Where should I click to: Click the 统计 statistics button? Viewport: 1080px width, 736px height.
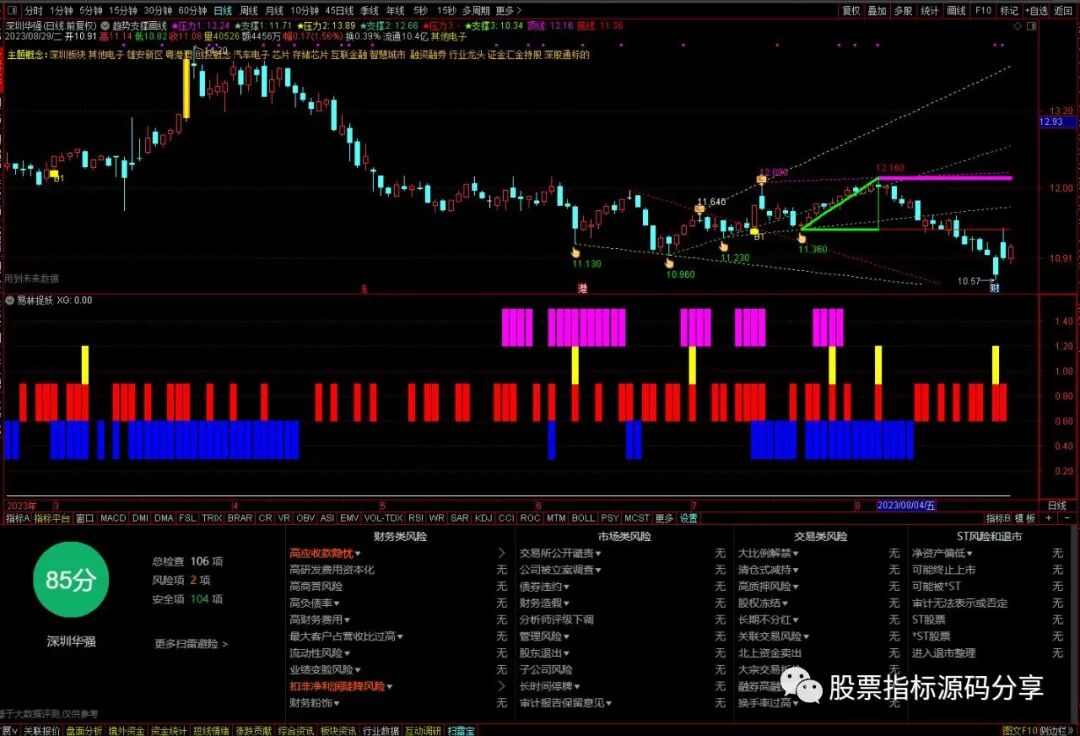[930, 10]
